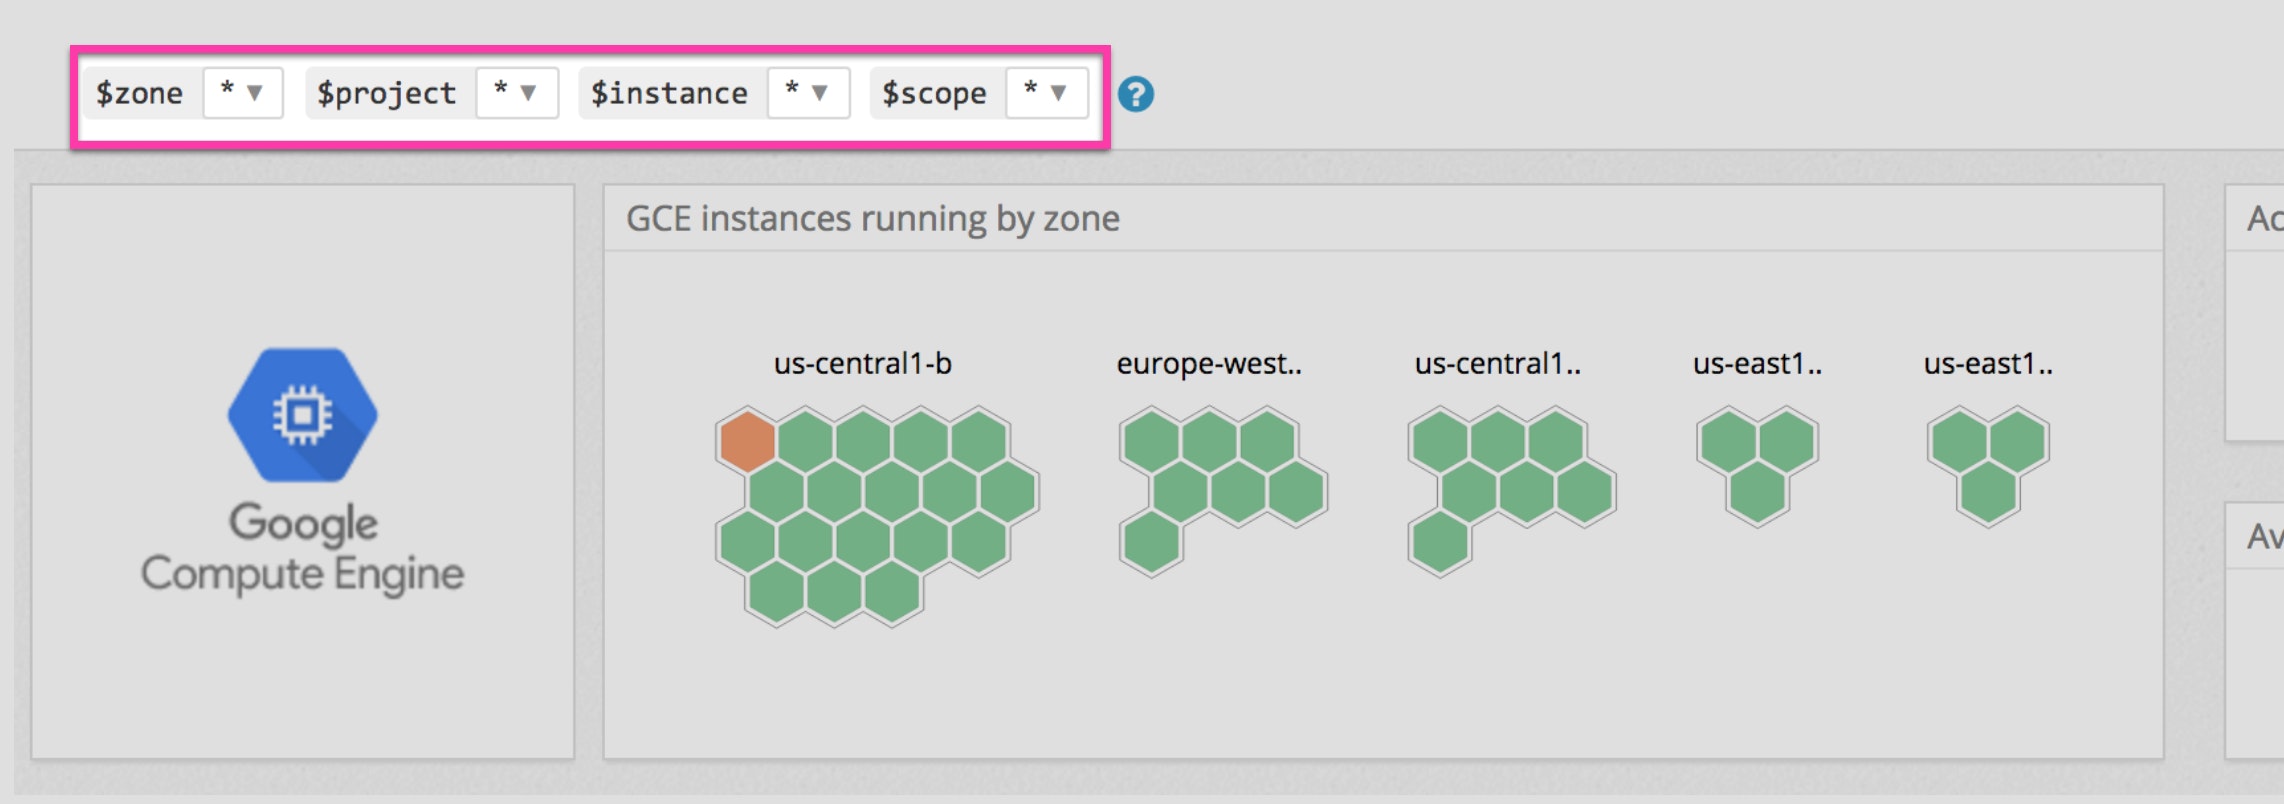2284x804 pixels.
Task: Click the Google Compute Engine logo icon
Action: [x=303, y=414]
